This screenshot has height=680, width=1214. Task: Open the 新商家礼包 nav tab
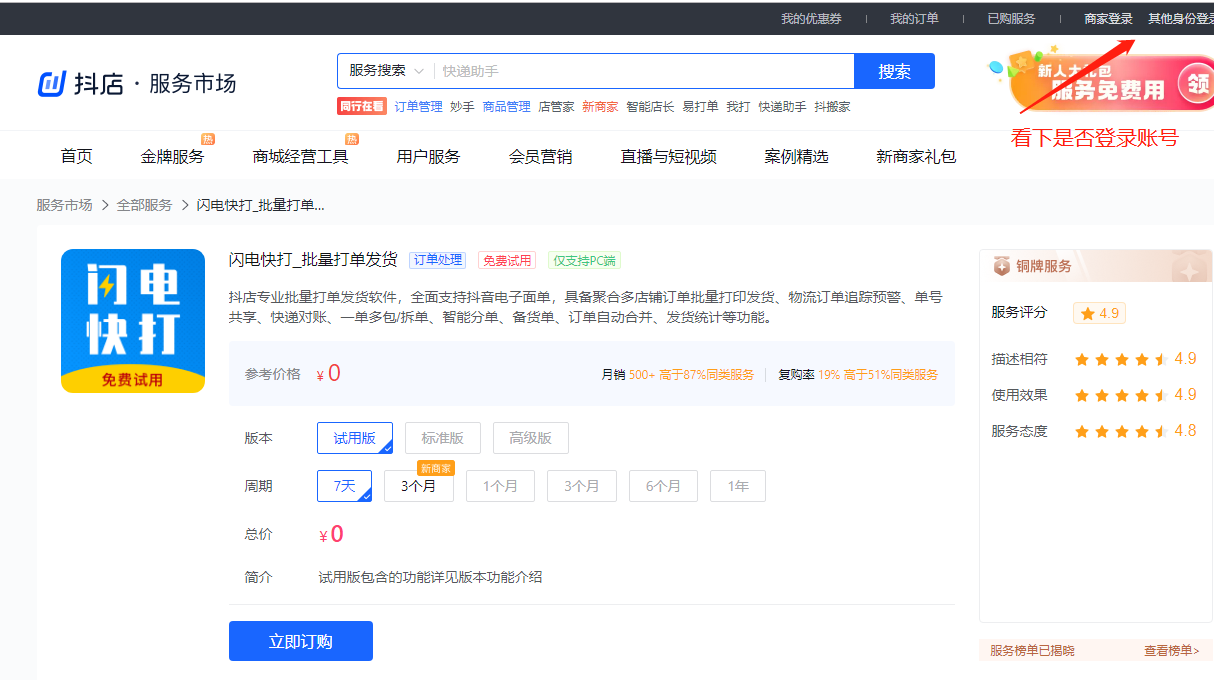tap(916, 156)
